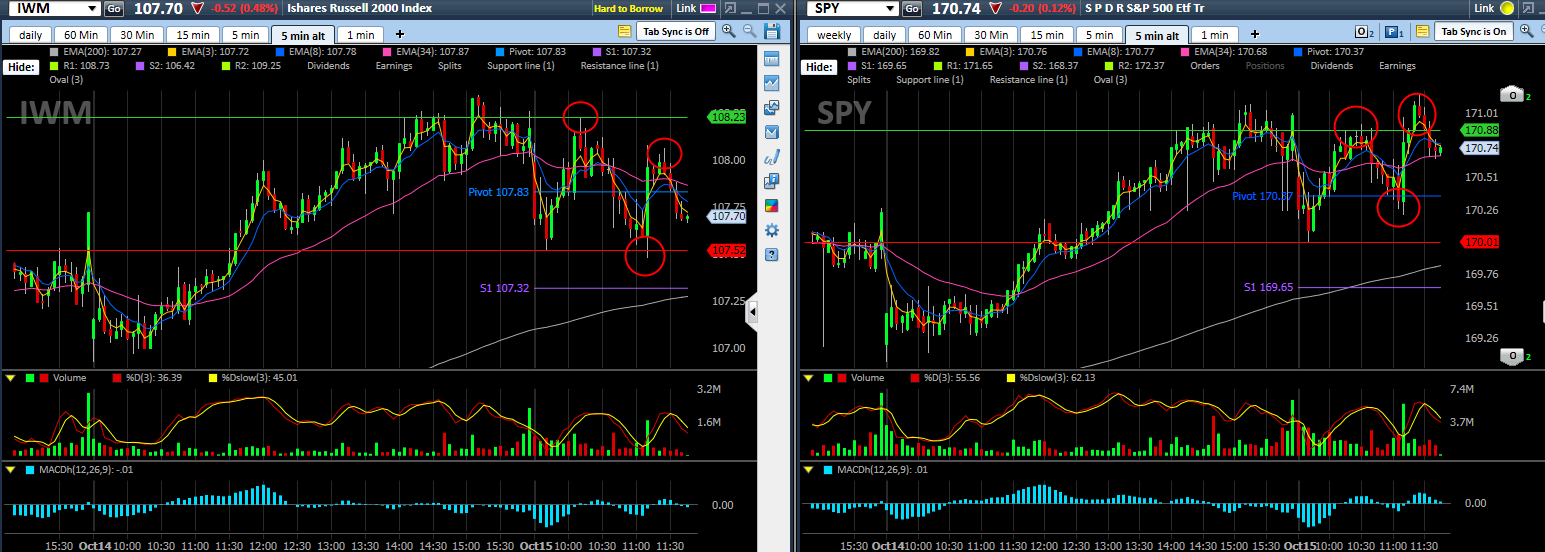
Task: Open the line chart icon in side toolbar
Action: coord(771,83)
